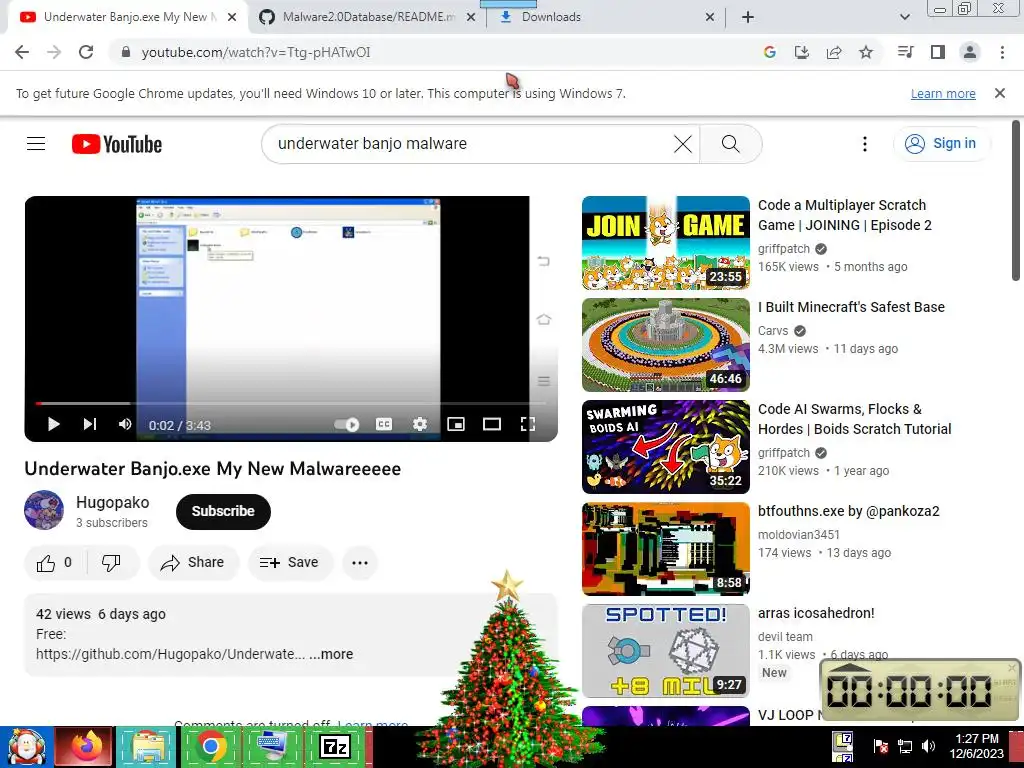Open Windows Explorer from the taskbar
The height and width of the screenshot is (768, 1024).
[147, 747]
